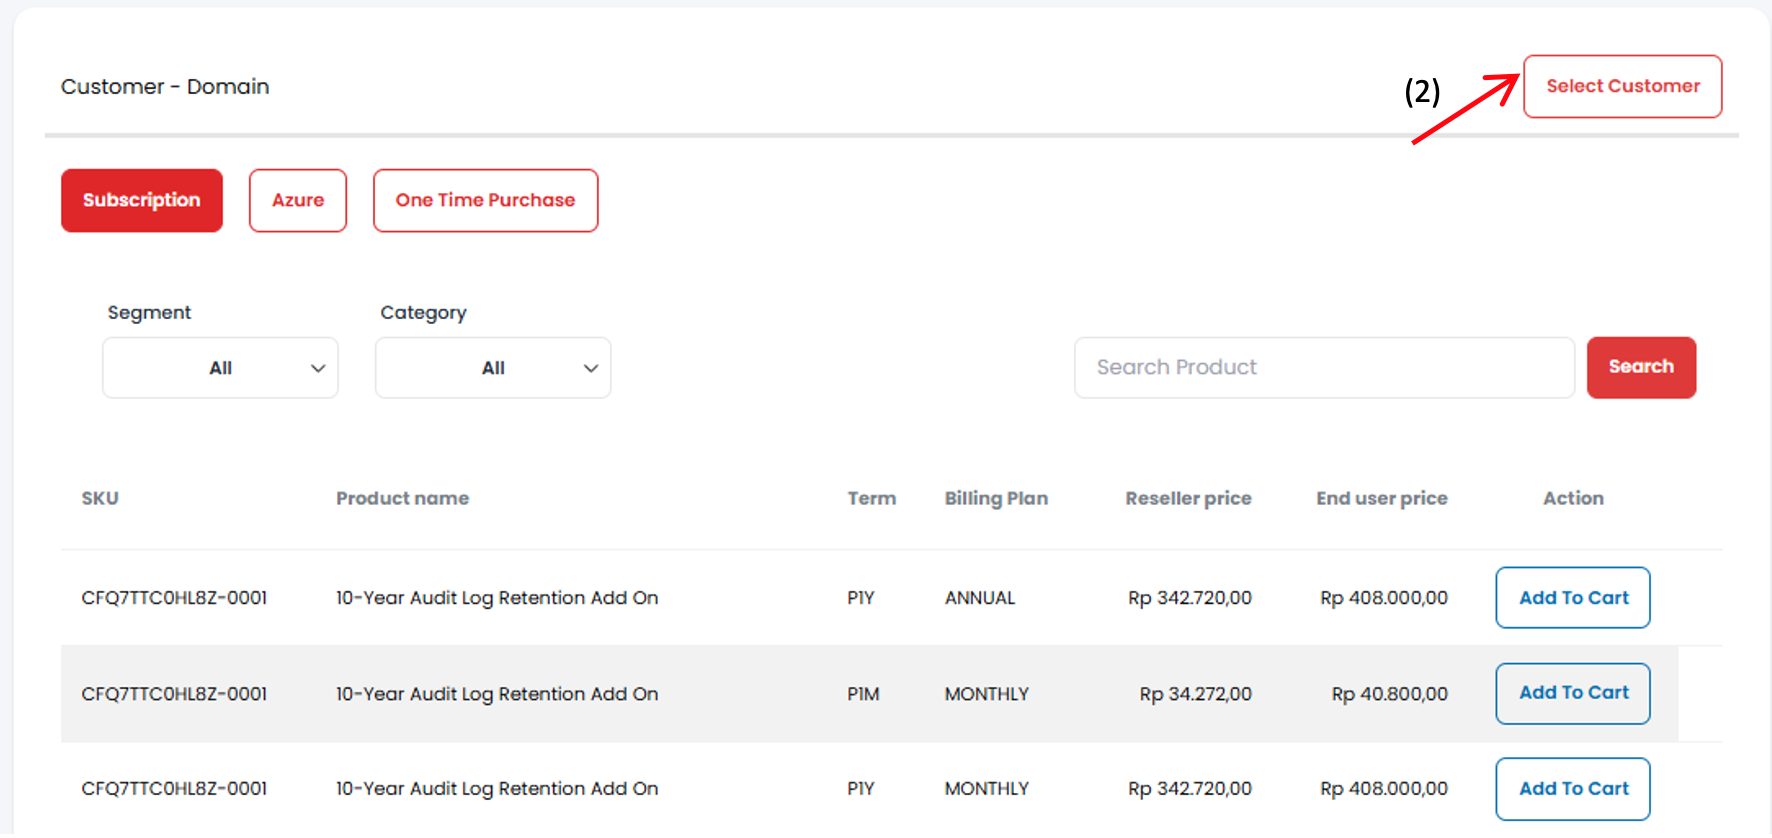Click the Select Customer button
Viewport: 1772px width, 838px height.
click(1622, 87)
